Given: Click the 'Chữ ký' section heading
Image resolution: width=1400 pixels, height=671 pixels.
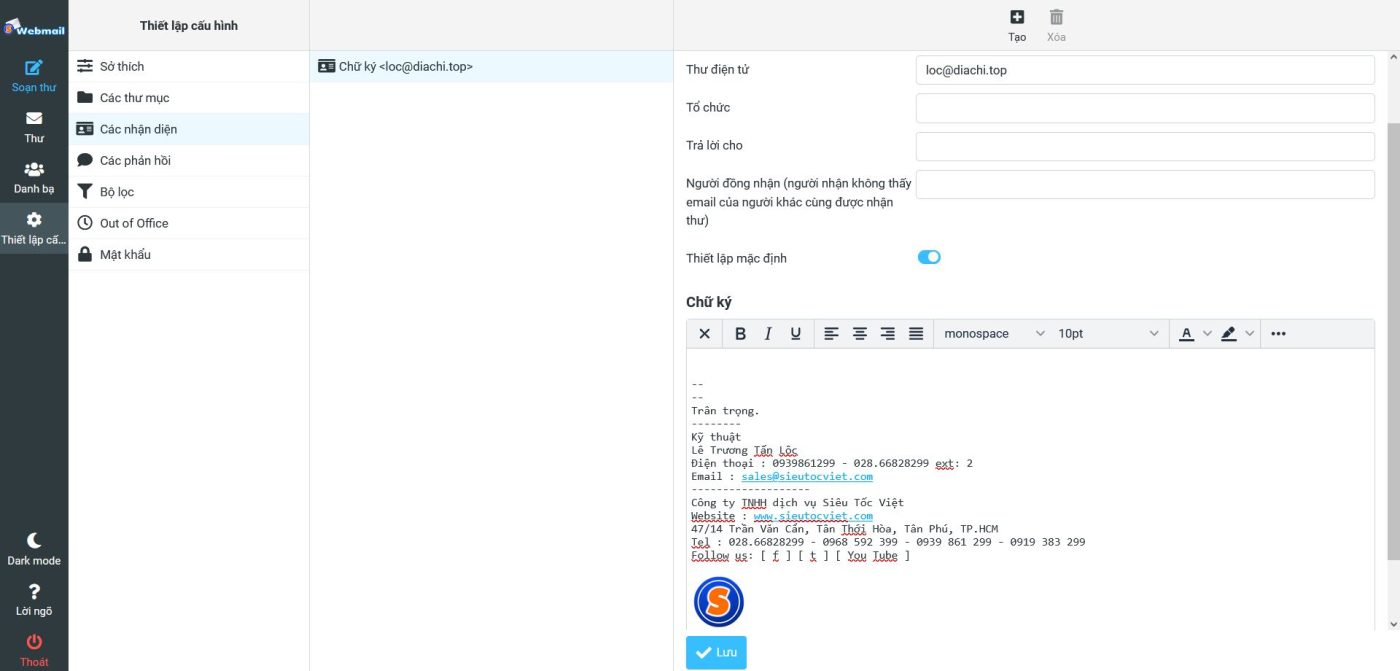Looking at the screenshot, I should pyautogui.click(x=709, y=302).
